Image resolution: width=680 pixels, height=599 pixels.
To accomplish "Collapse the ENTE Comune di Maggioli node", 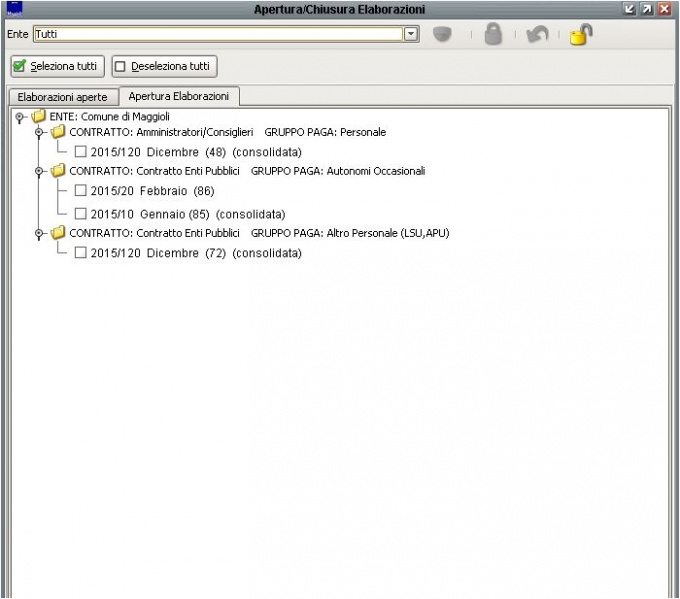I will (x=19, y=117).
